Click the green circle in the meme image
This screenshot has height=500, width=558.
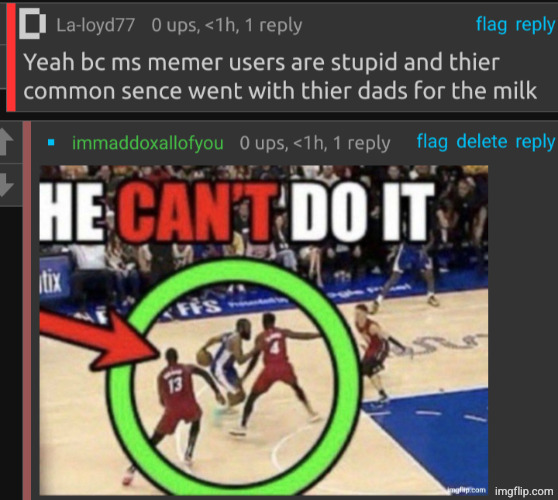tap(235, 377)
